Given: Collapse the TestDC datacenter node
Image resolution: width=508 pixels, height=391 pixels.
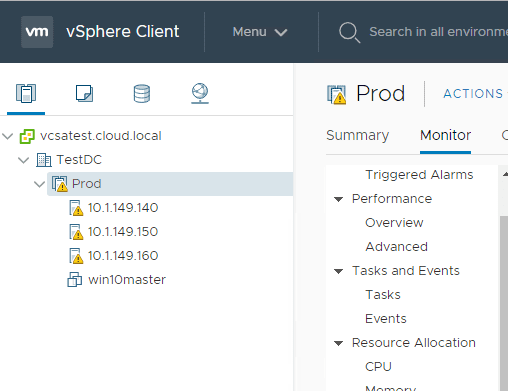Looking at the screenshot, I should [x=24, y=160].
